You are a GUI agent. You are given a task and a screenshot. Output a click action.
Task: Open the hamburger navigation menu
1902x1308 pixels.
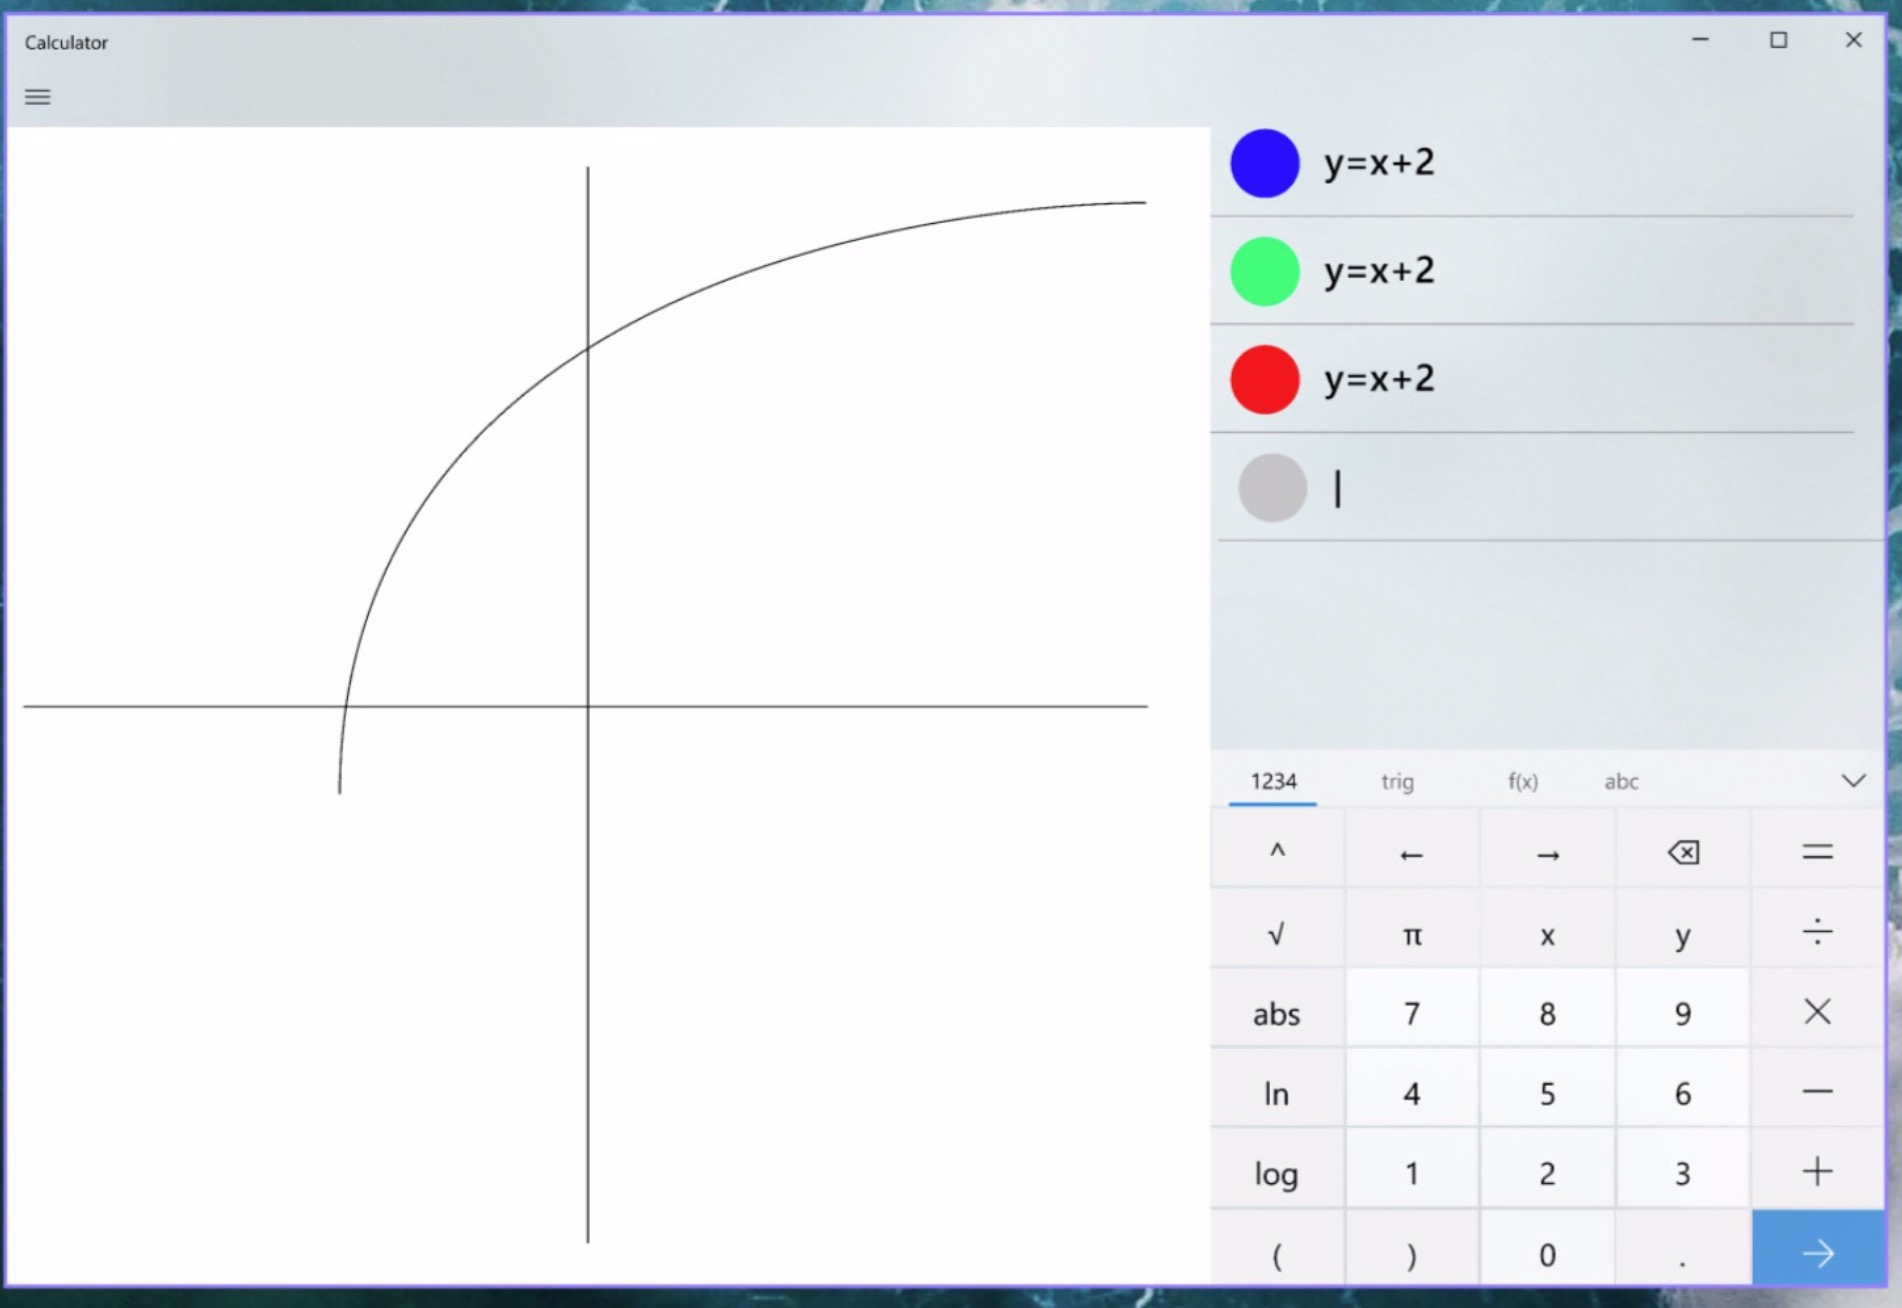click(38, 97)
